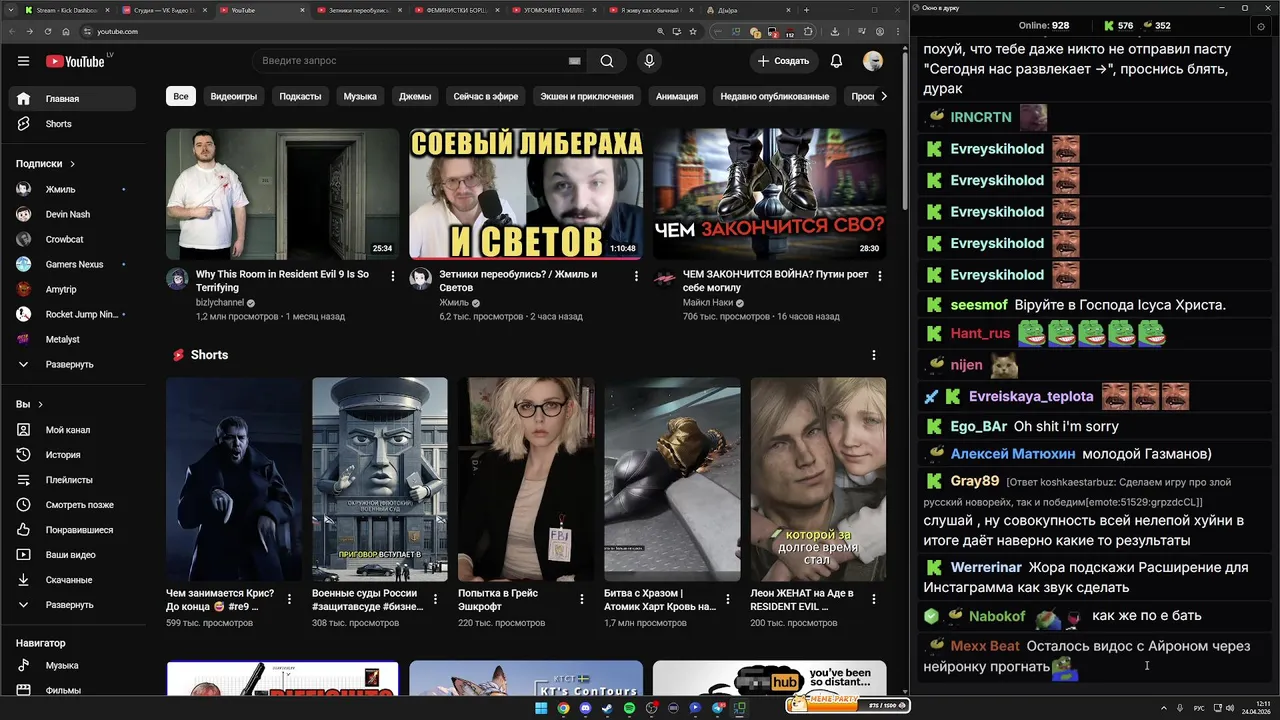Open Steam from the taskbar

[607, 708]
